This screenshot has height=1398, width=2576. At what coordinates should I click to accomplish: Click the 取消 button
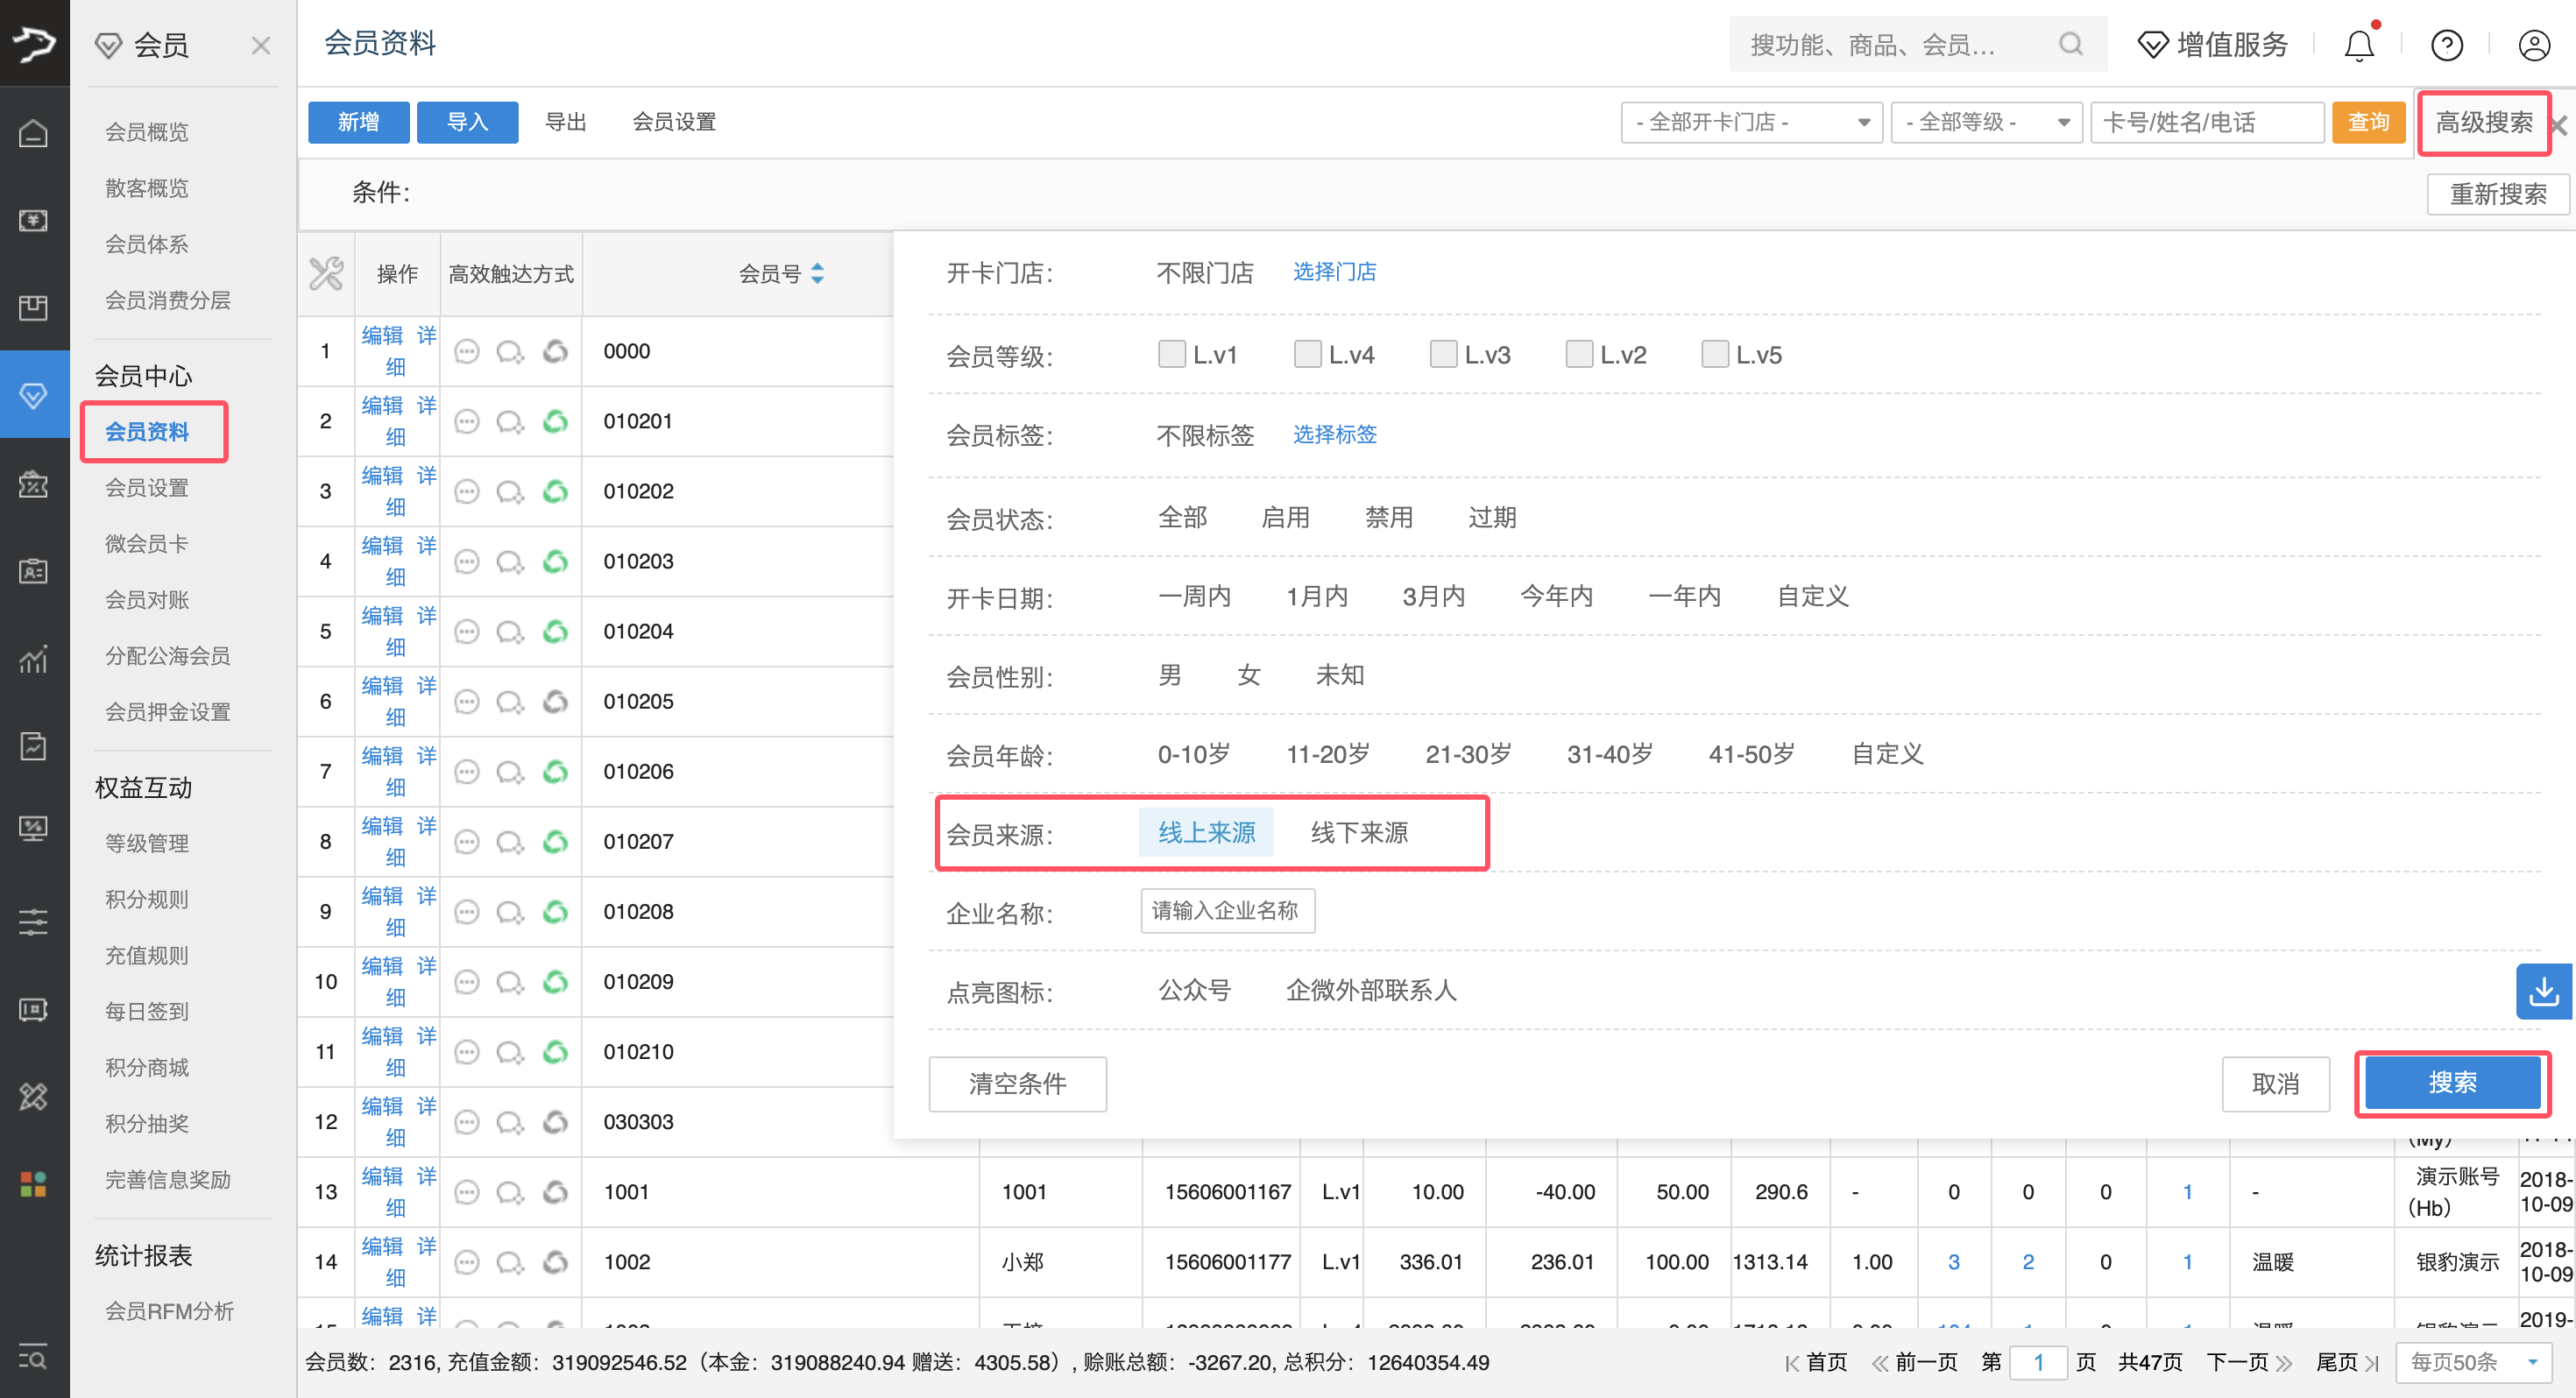pos(2275,1084)
